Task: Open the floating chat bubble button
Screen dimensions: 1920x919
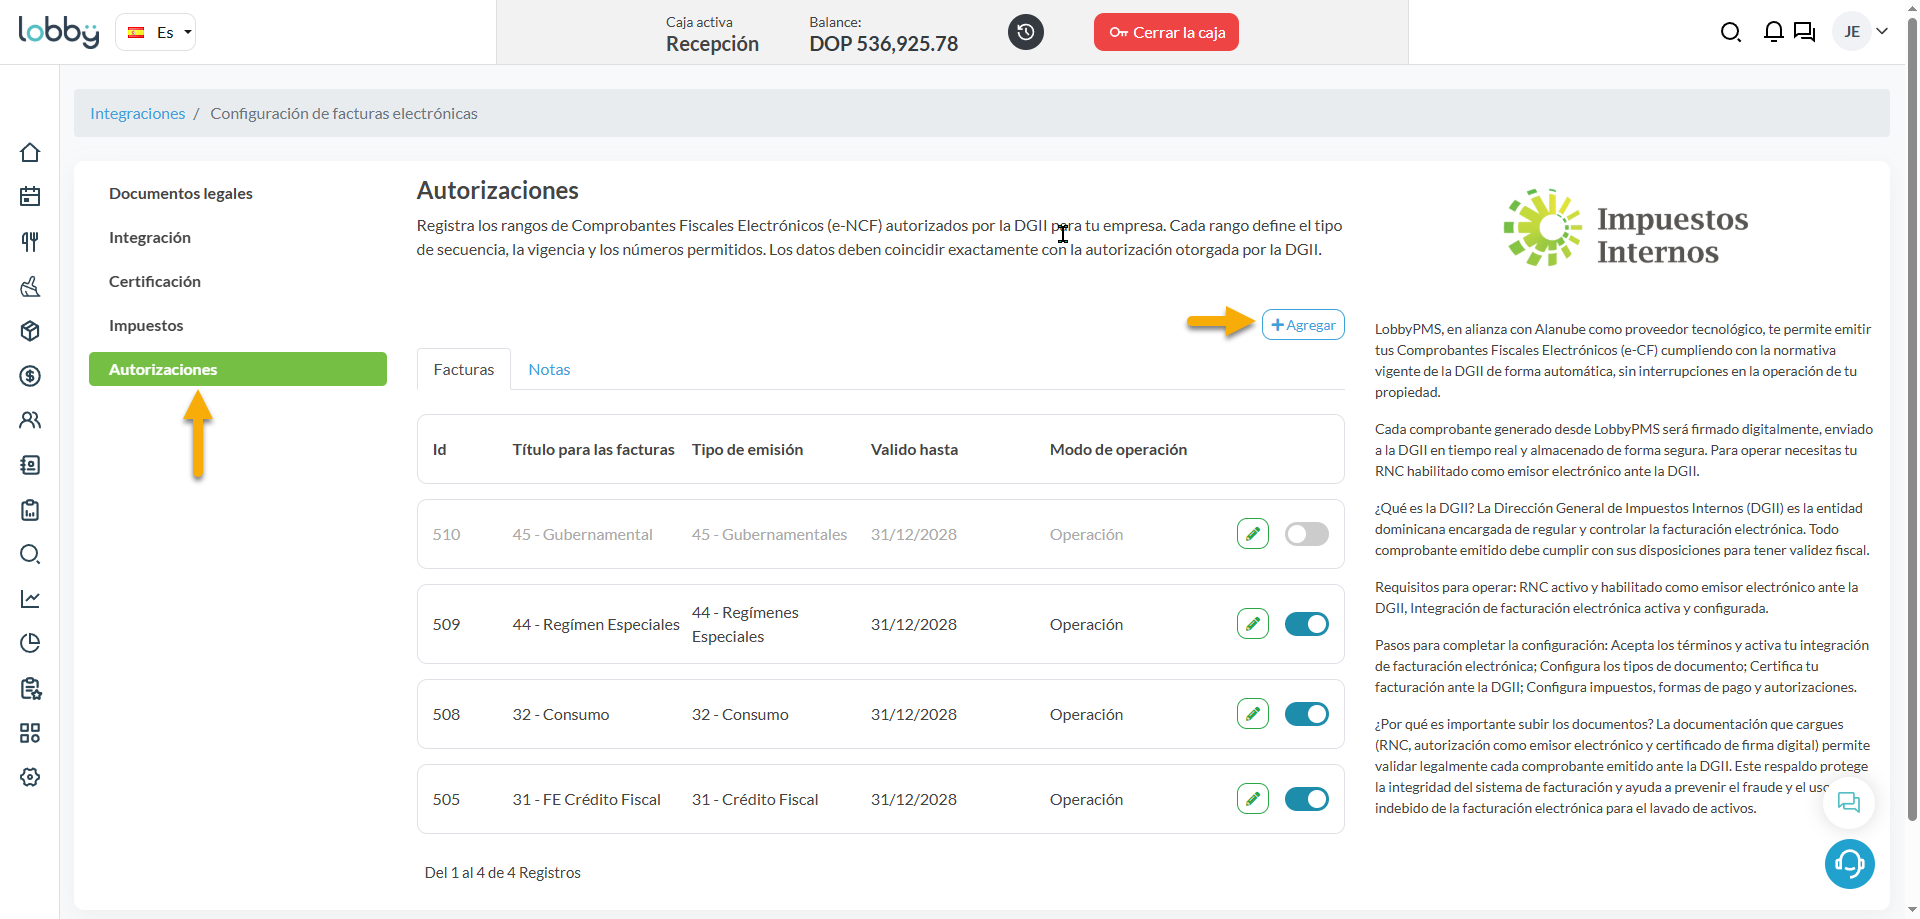Action: coord(1849,803)
